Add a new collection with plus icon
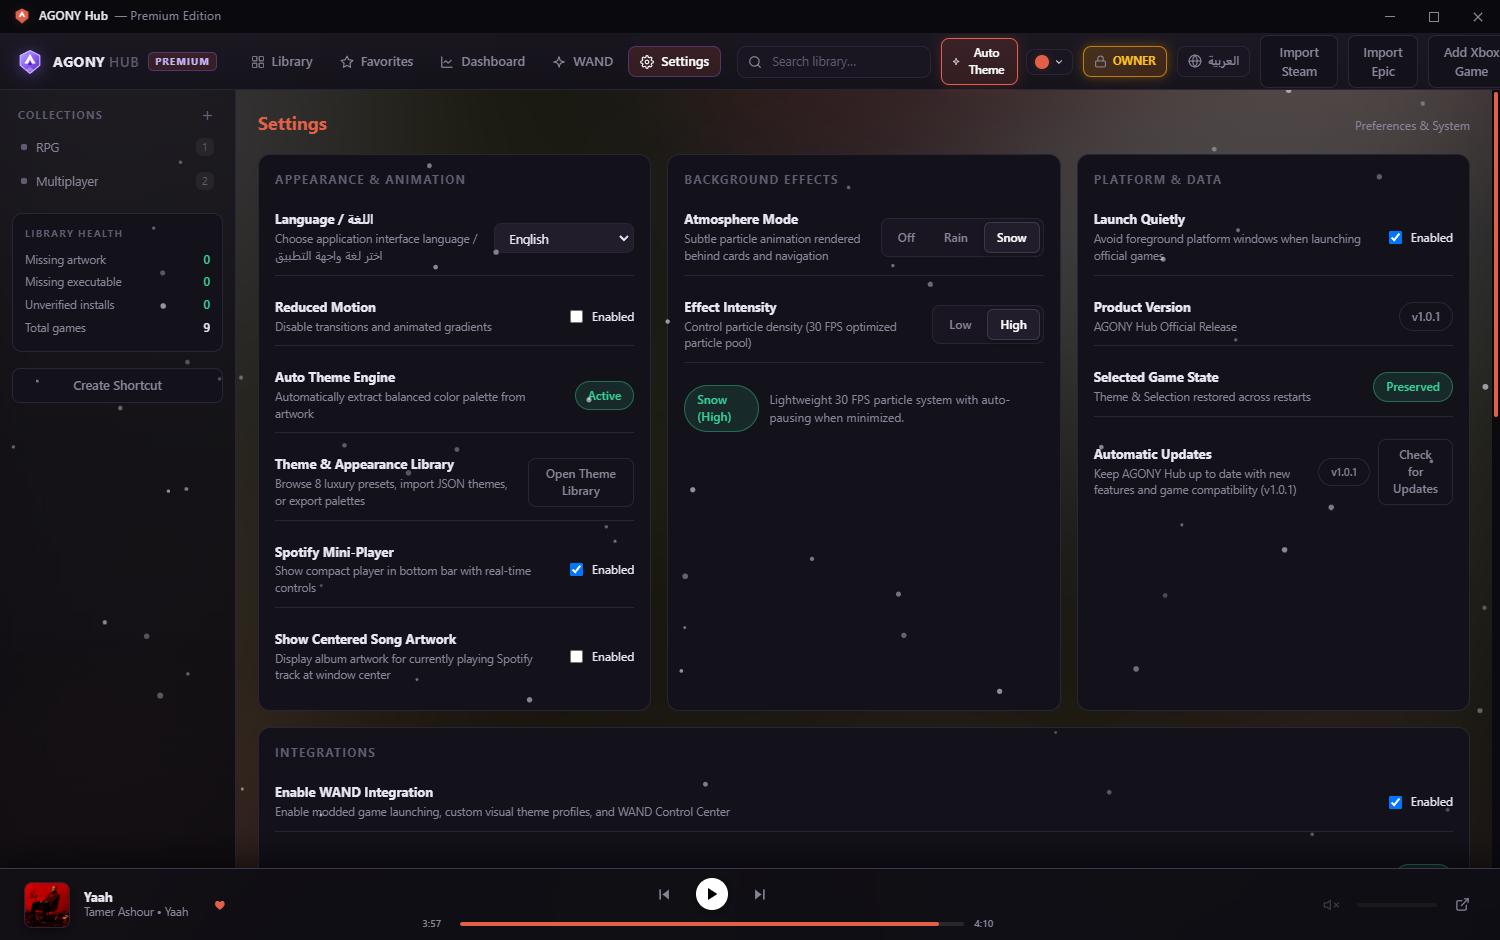 [207, 115]
